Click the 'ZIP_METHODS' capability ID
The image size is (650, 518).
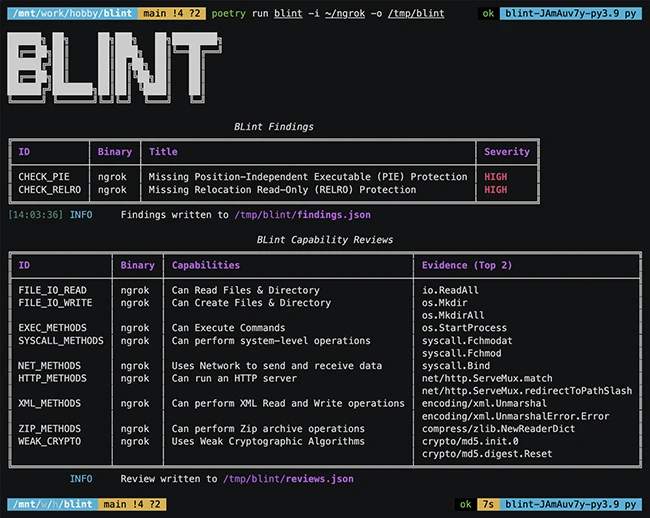49,428
